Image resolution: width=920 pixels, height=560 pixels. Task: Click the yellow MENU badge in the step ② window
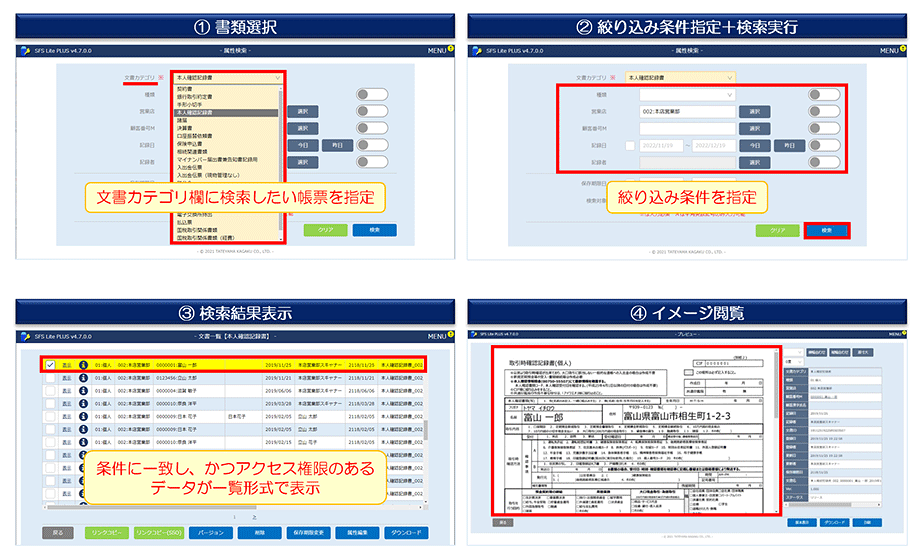pyautogui.click(x=903, y=48)
